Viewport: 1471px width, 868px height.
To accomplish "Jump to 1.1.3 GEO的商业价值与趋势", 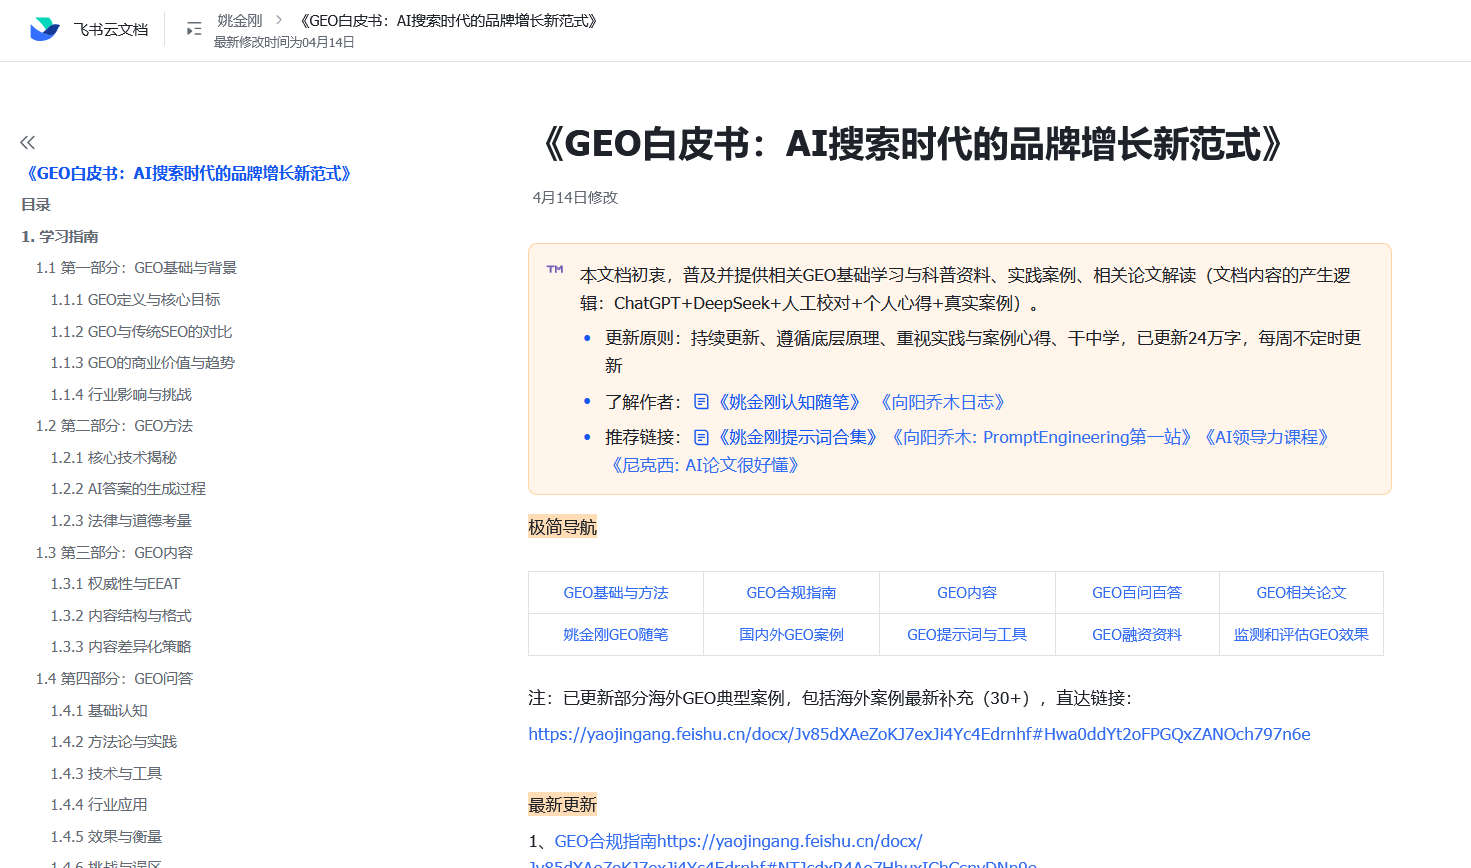I will click(142, 363).
